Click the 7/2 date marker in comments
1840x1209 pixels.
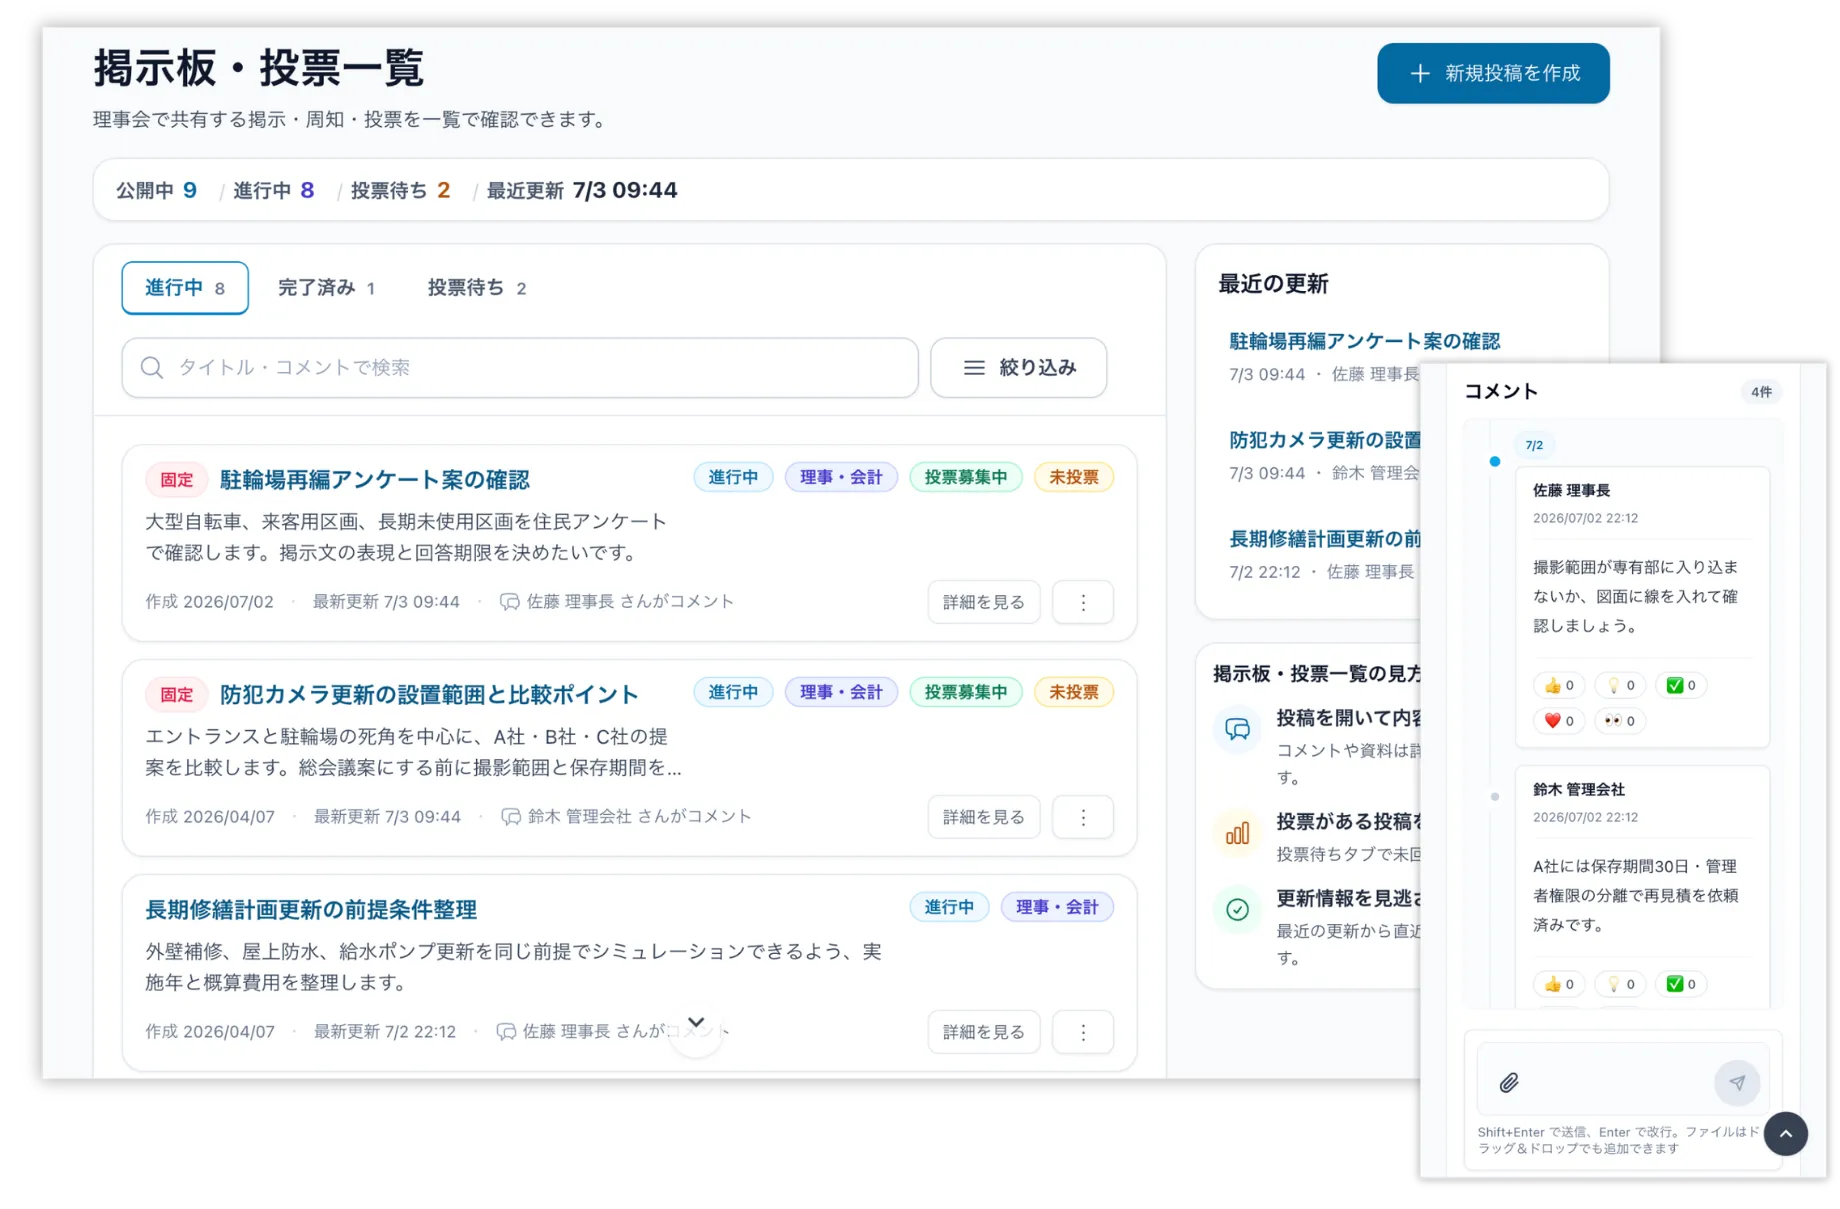[x=1534, y=446]
